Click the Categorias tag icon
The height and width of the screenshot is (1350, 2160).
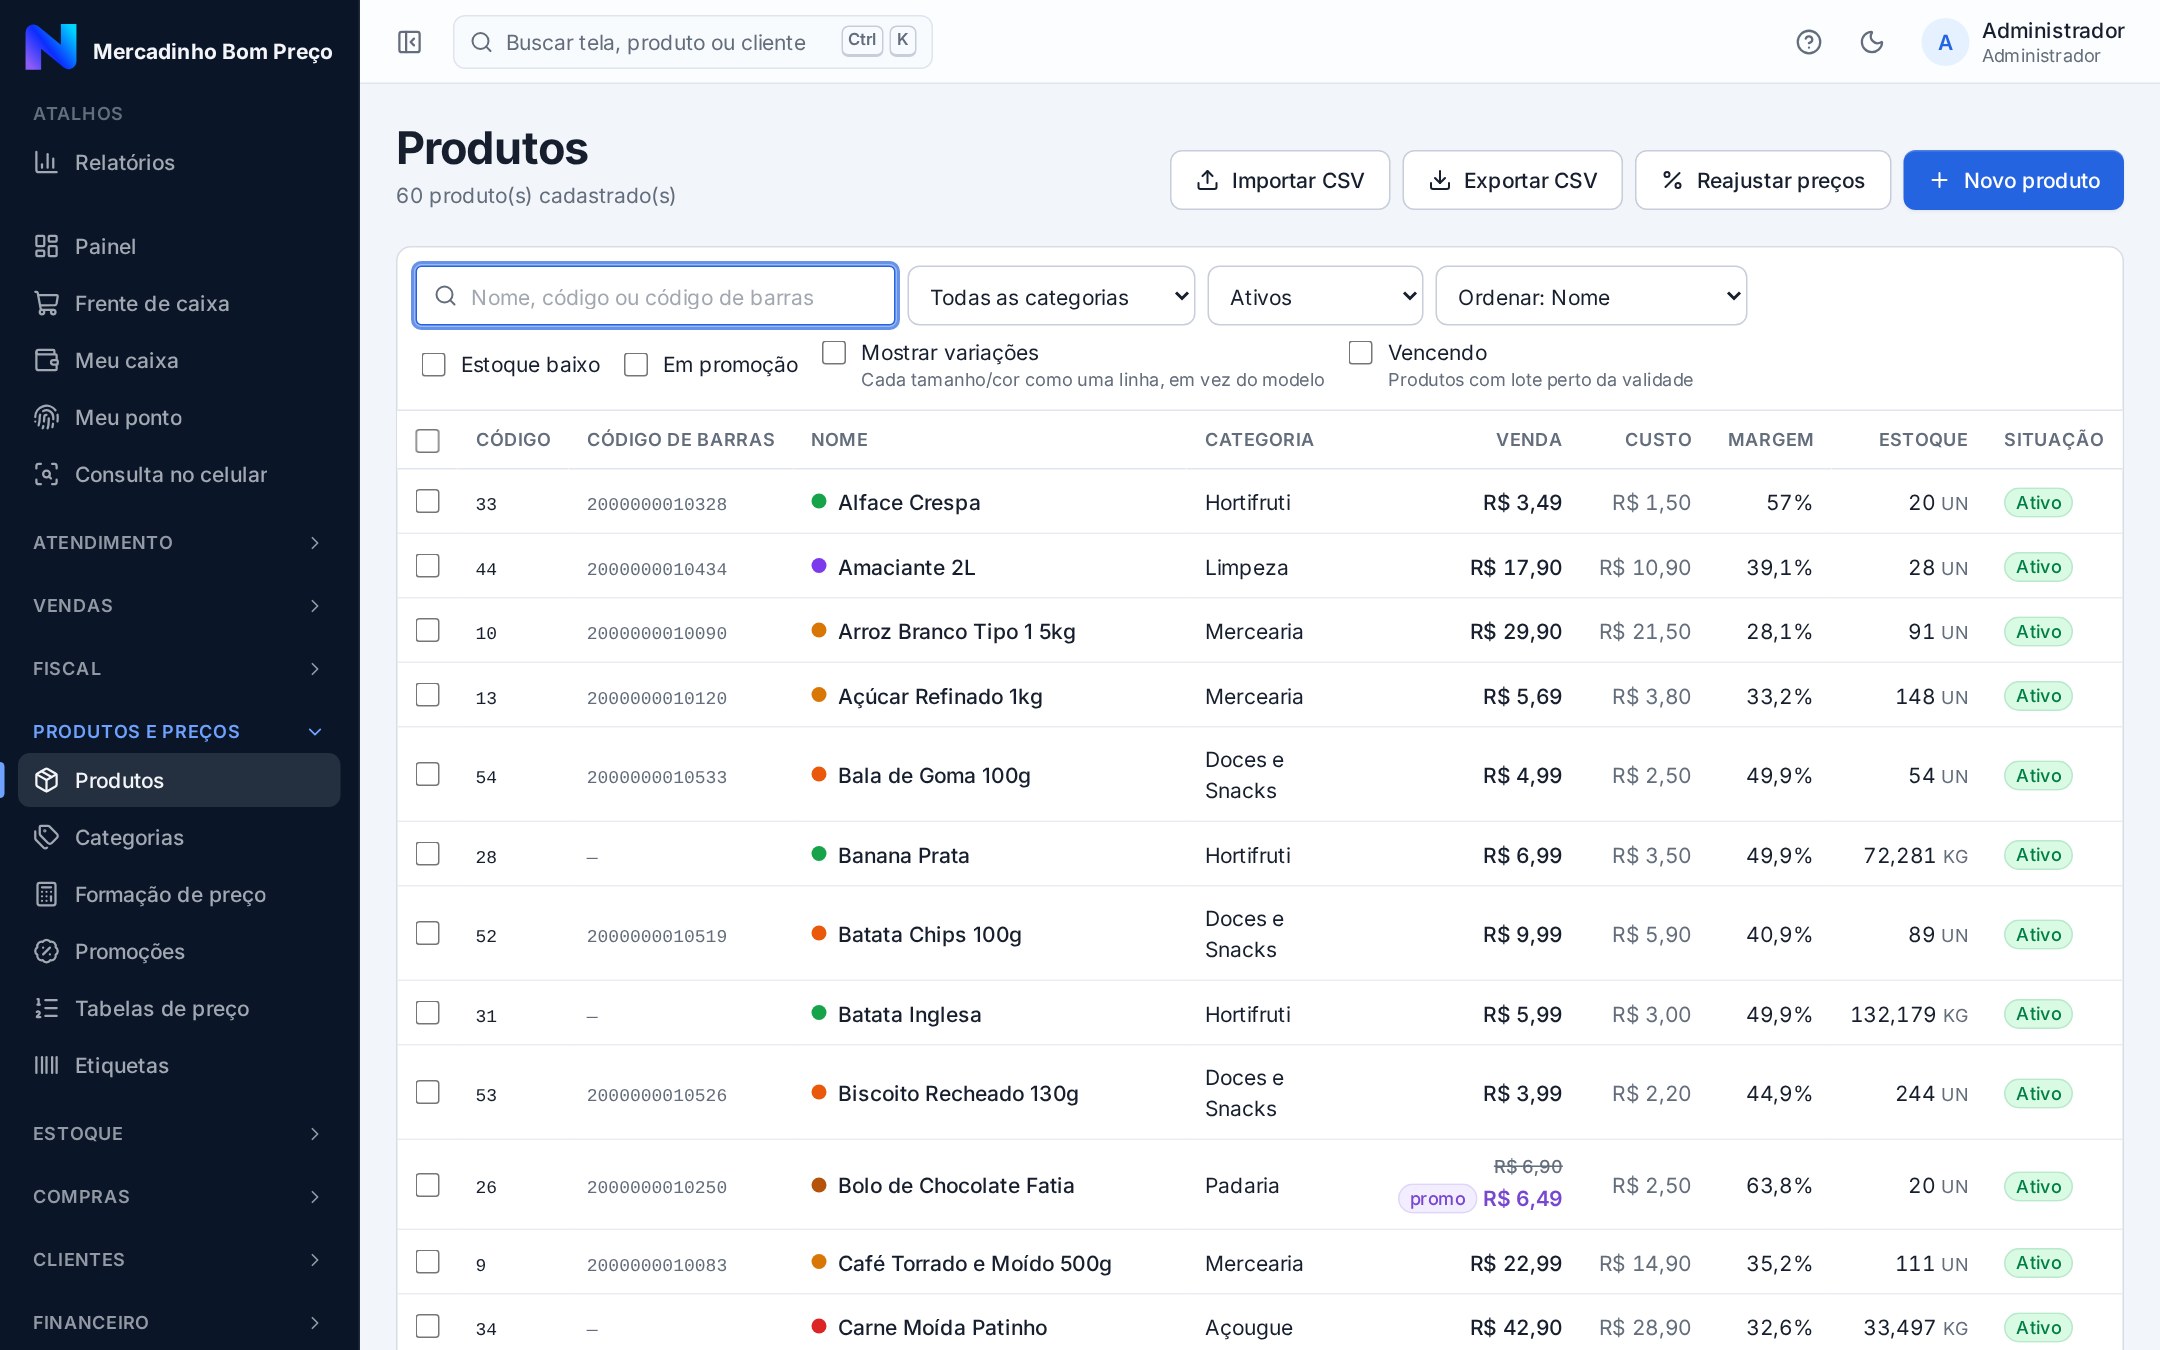46,837
